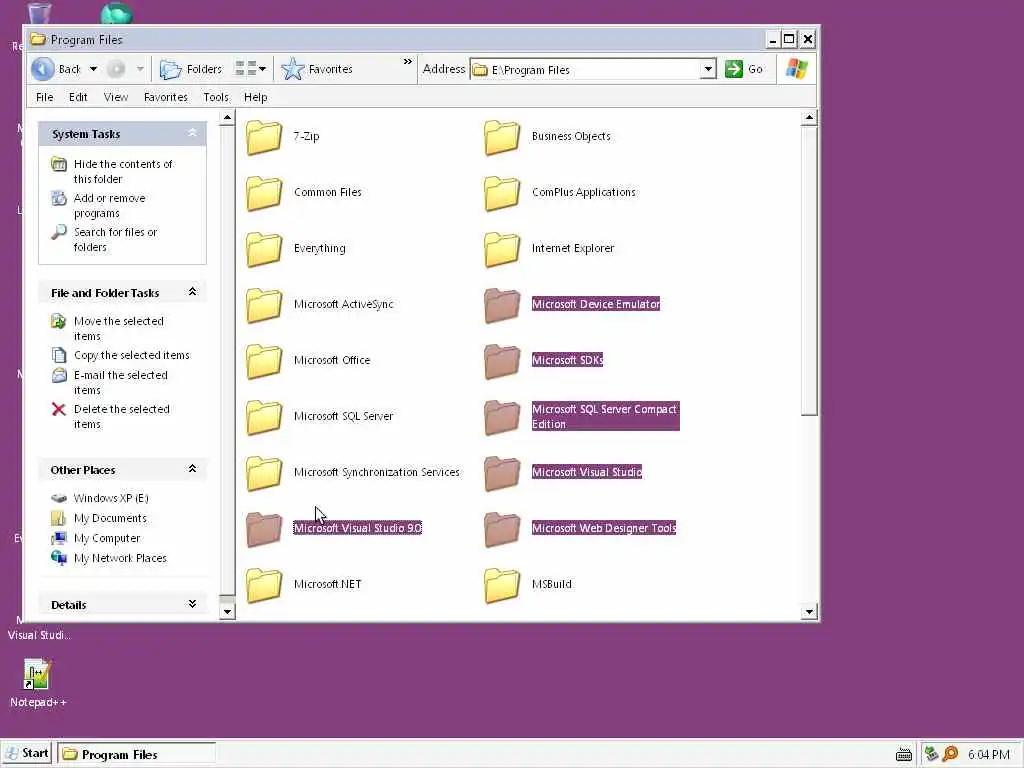Screen dimensions: 1024x768
Task: Click Delete the selected items link
Action: click(x=121, y=417)
